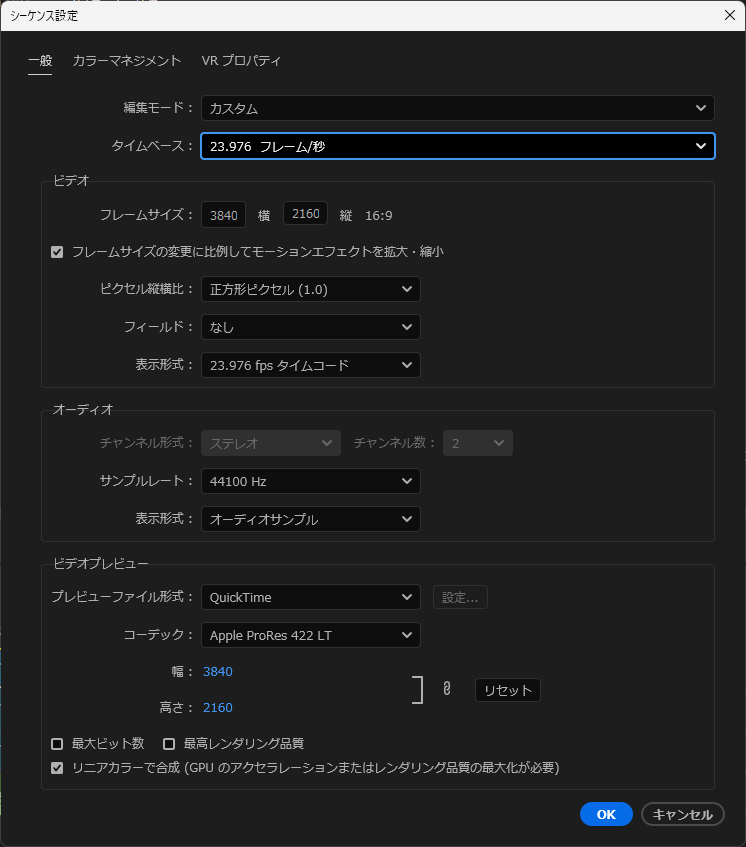Open video 表示形式 timecode dropdown

coord(311,365)
